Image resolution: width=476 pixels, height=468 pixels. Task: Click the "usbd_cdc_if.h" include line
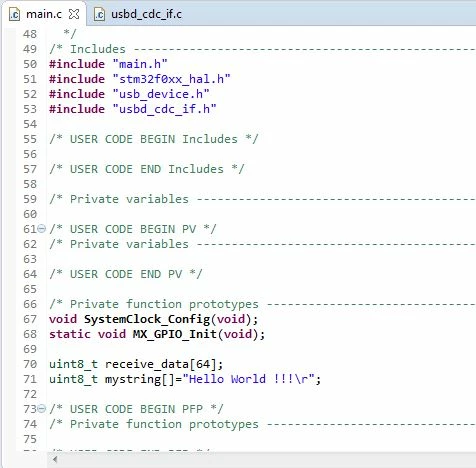133,109
